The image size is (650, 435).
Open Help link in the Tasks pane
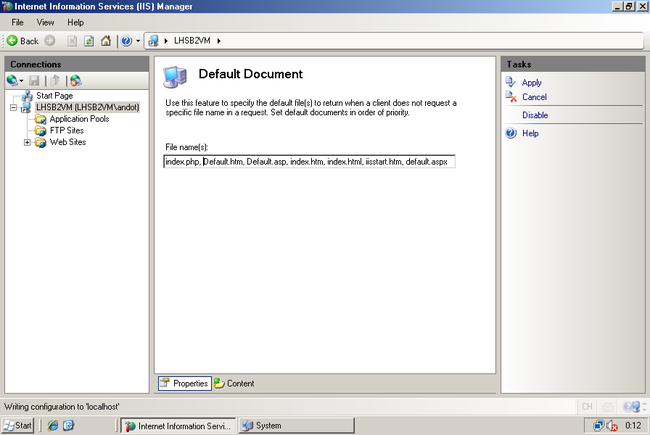click(530, 134)
